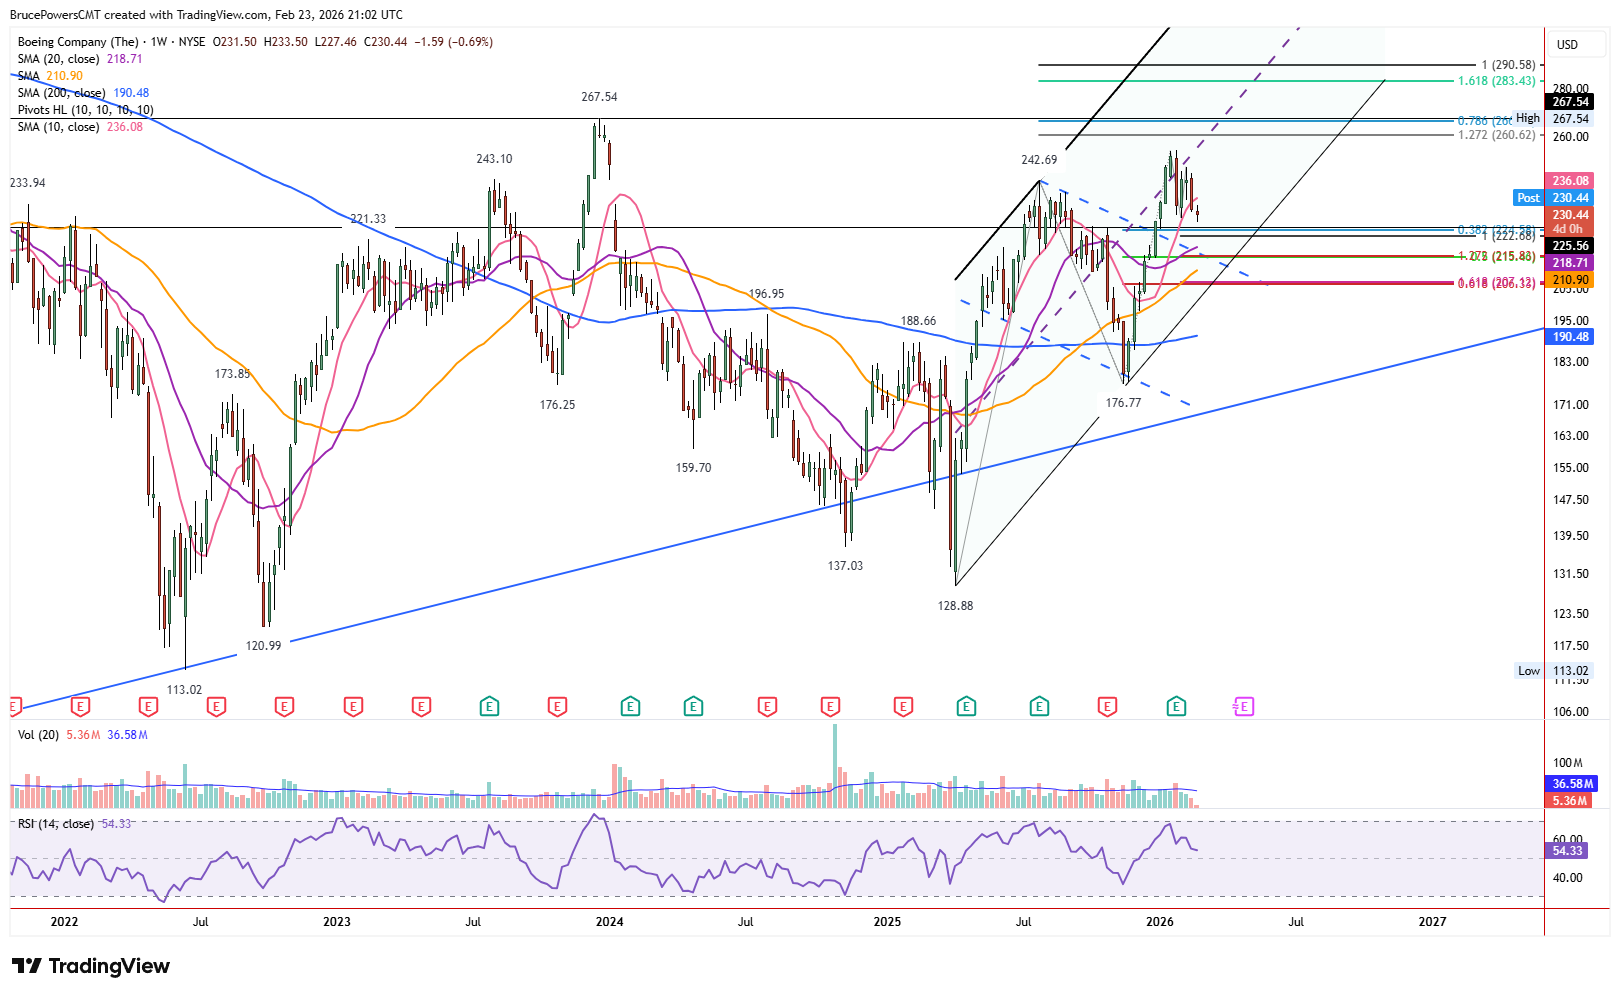Click the 243.10 pivot high label
The width and height of the screenshot is (1620, 996).
coord(494,159)
